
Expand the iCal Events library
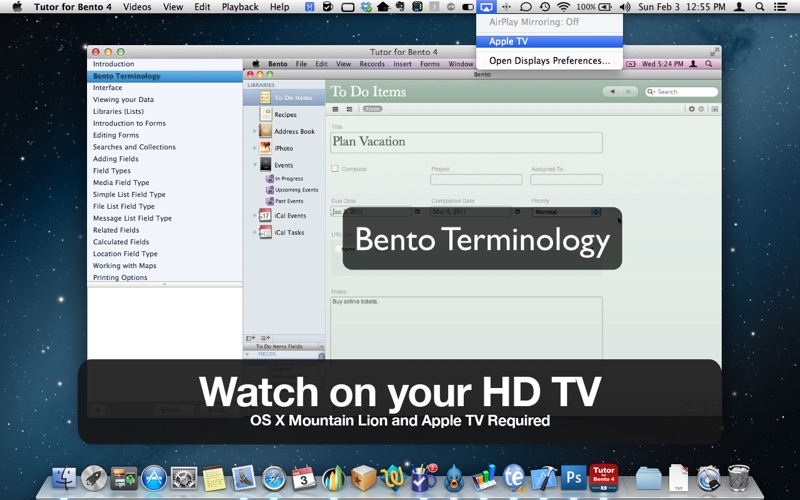255,215
